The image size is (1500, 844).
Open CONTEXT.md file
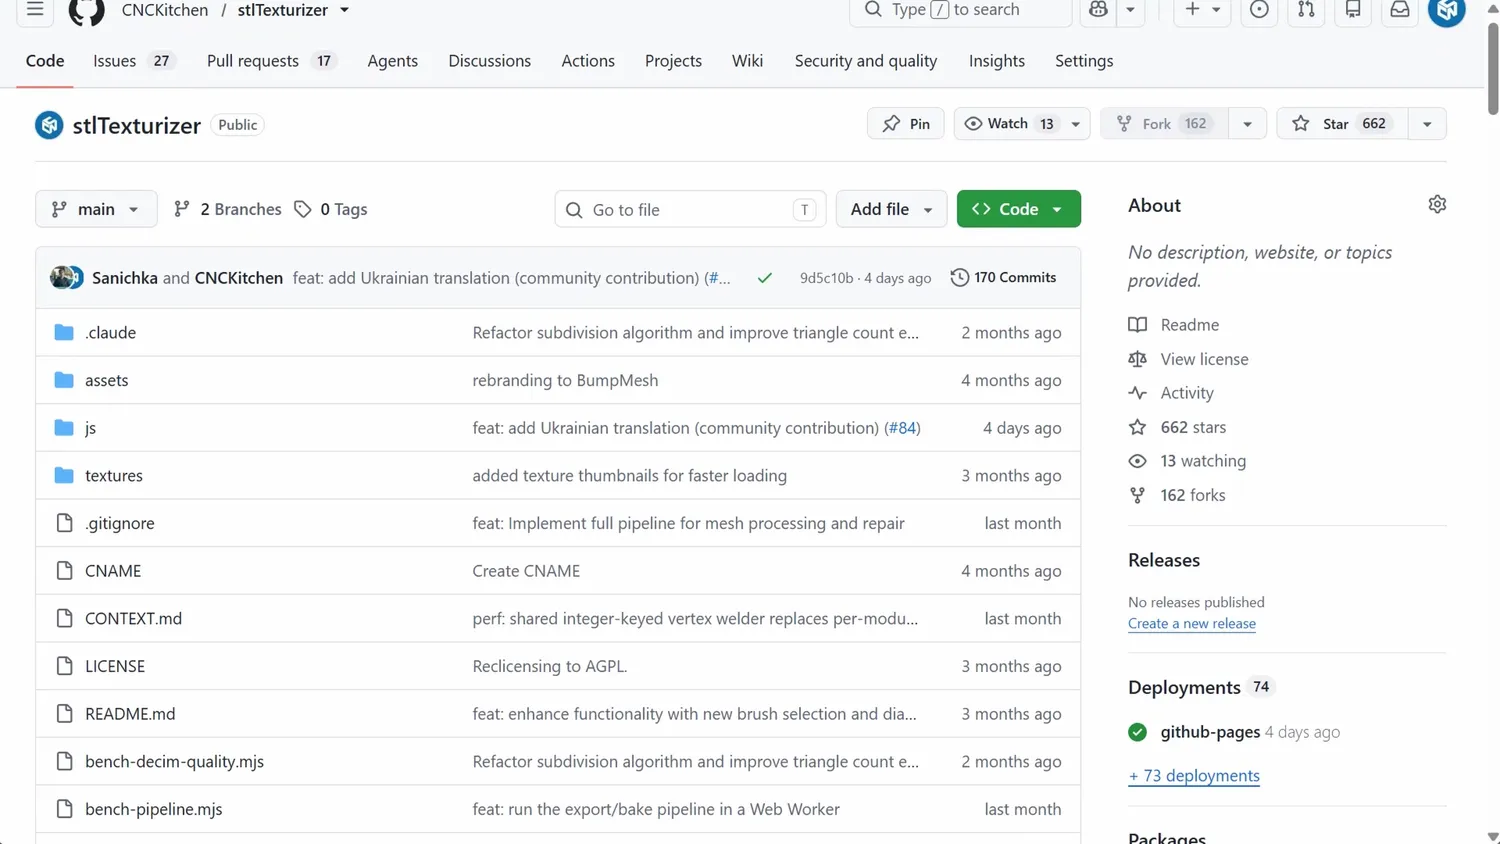(x=134, y=618)
